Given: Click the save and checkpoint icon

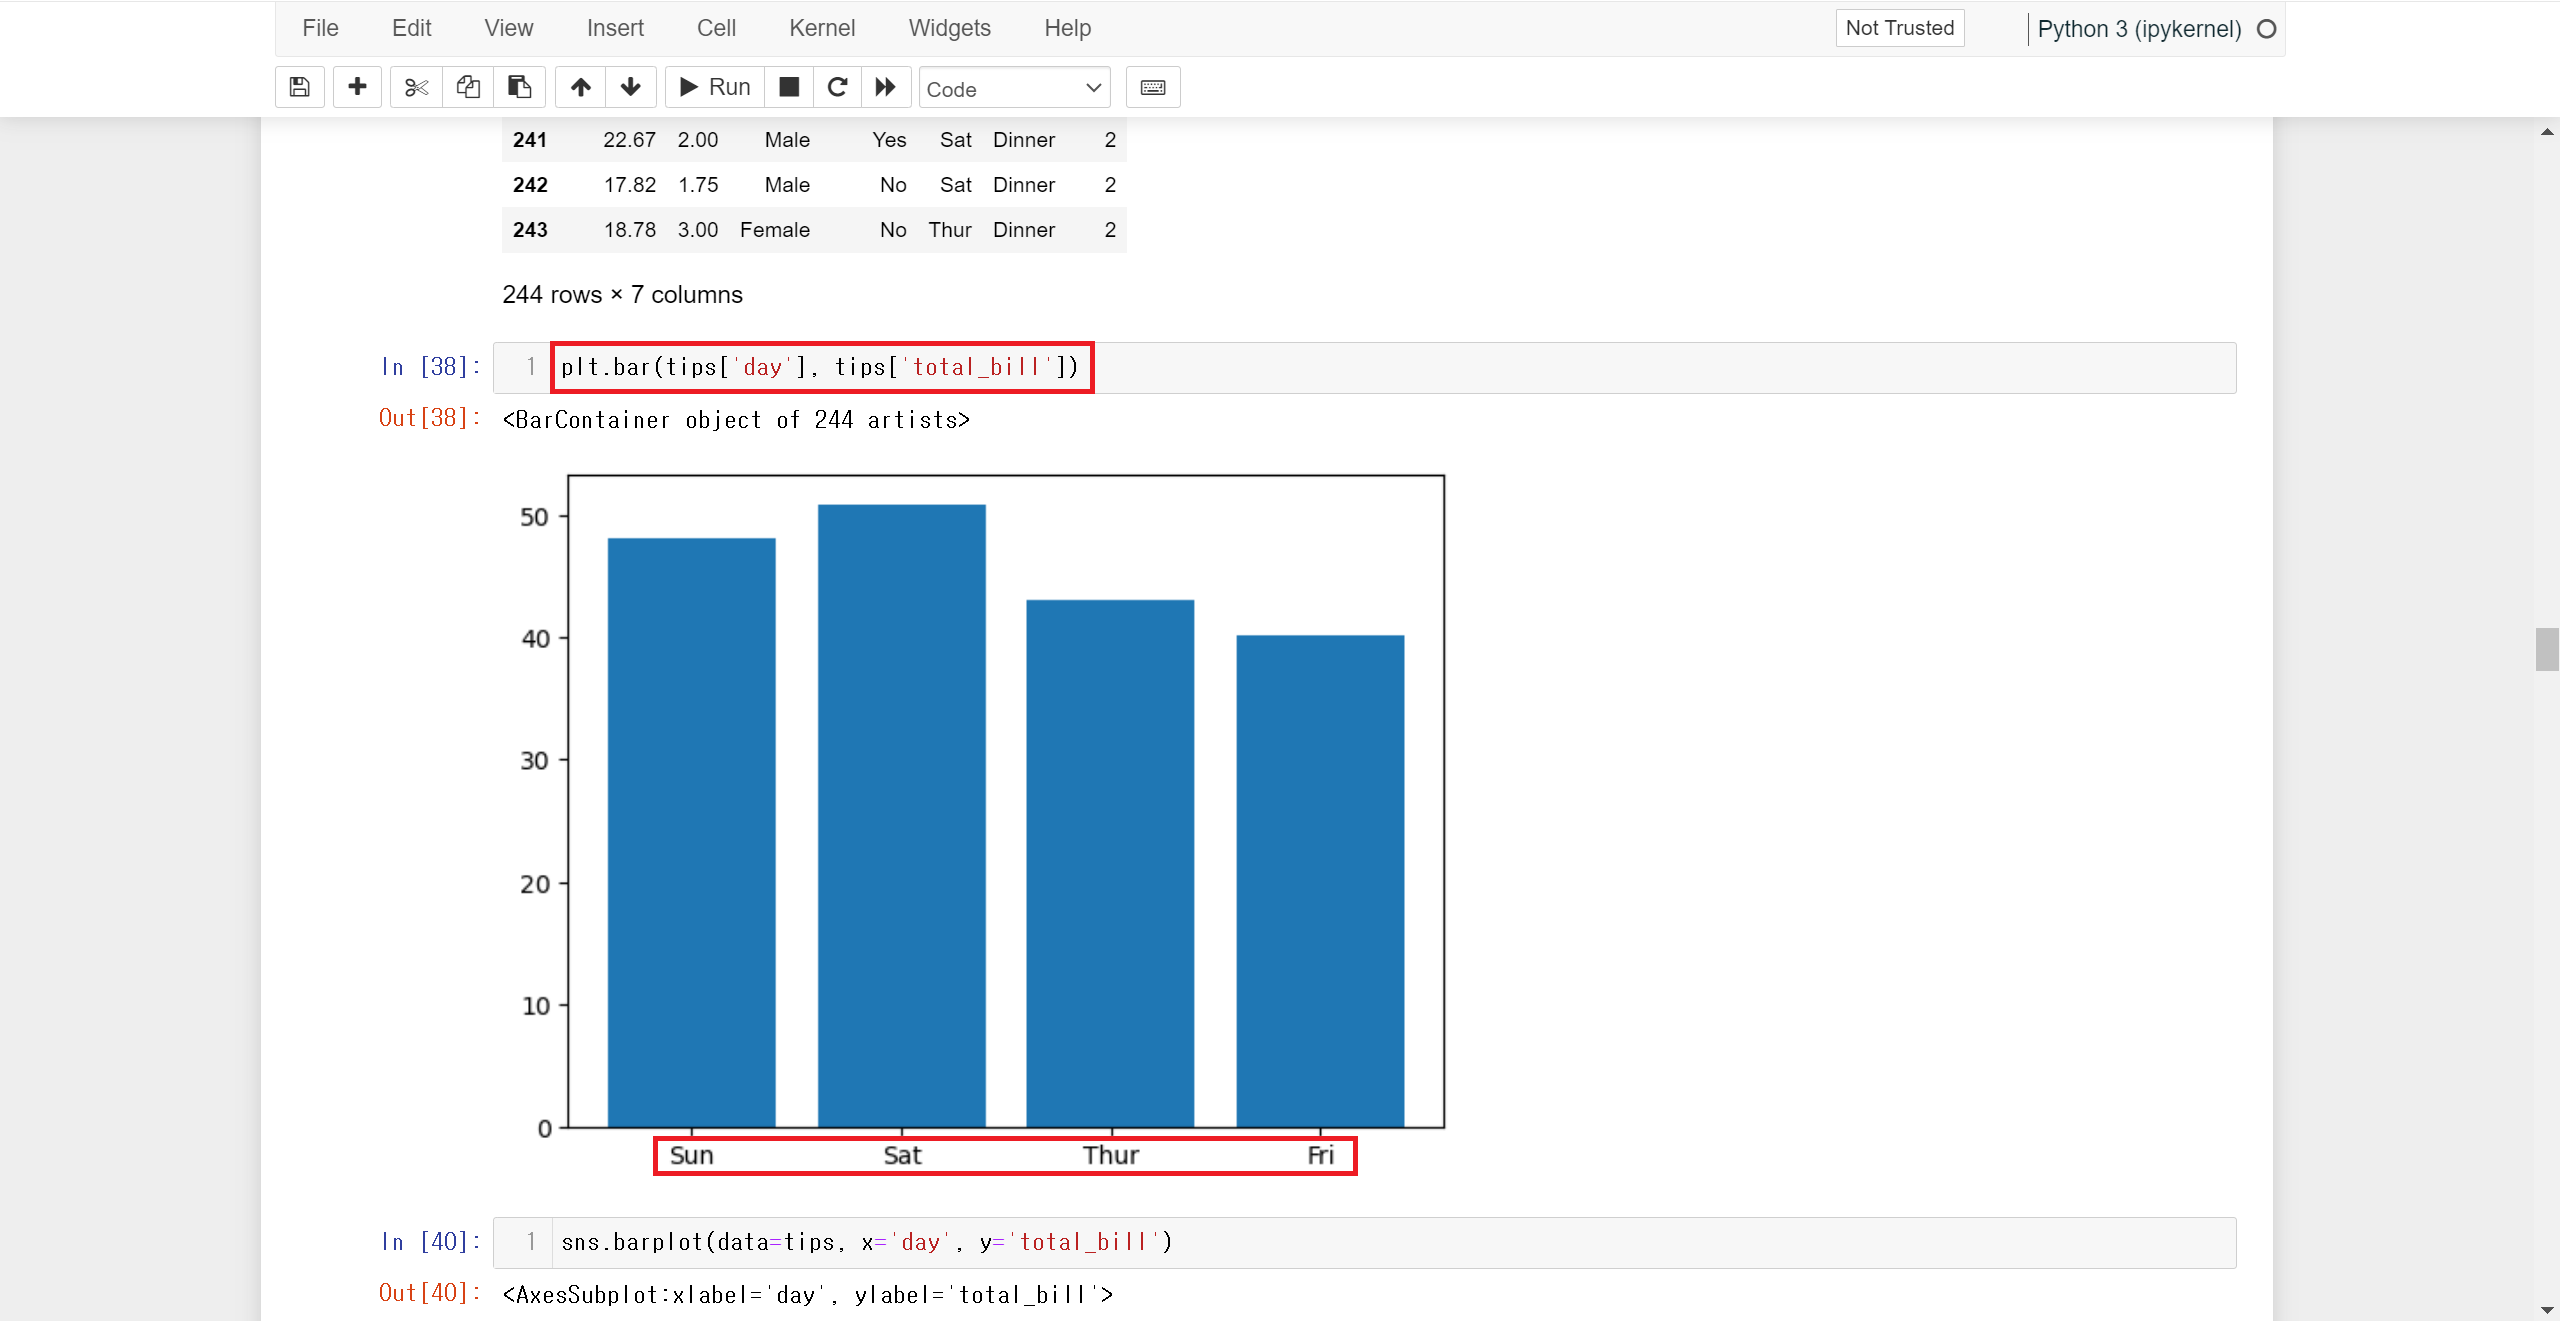Looking at the screenshot, I should click(299, 87).
